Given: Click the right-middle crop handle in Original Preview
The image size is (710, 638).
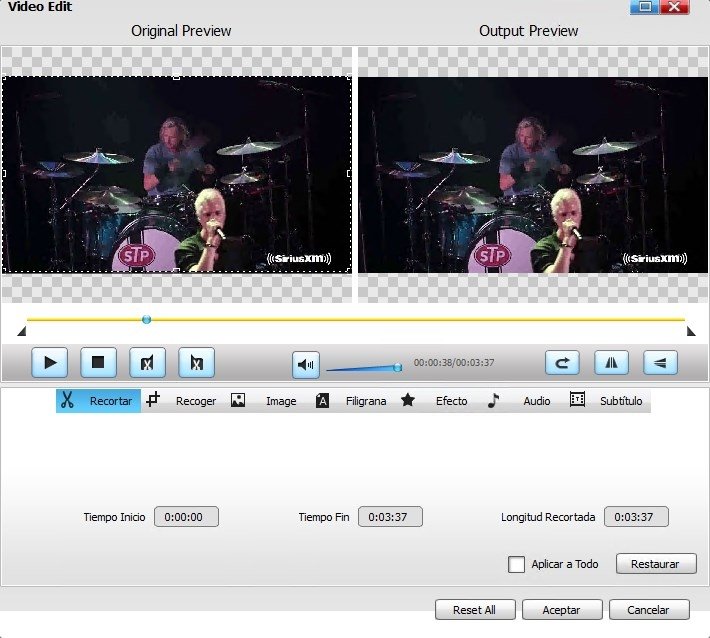Looking at the screenshot, I should click(x=349, y=173).
